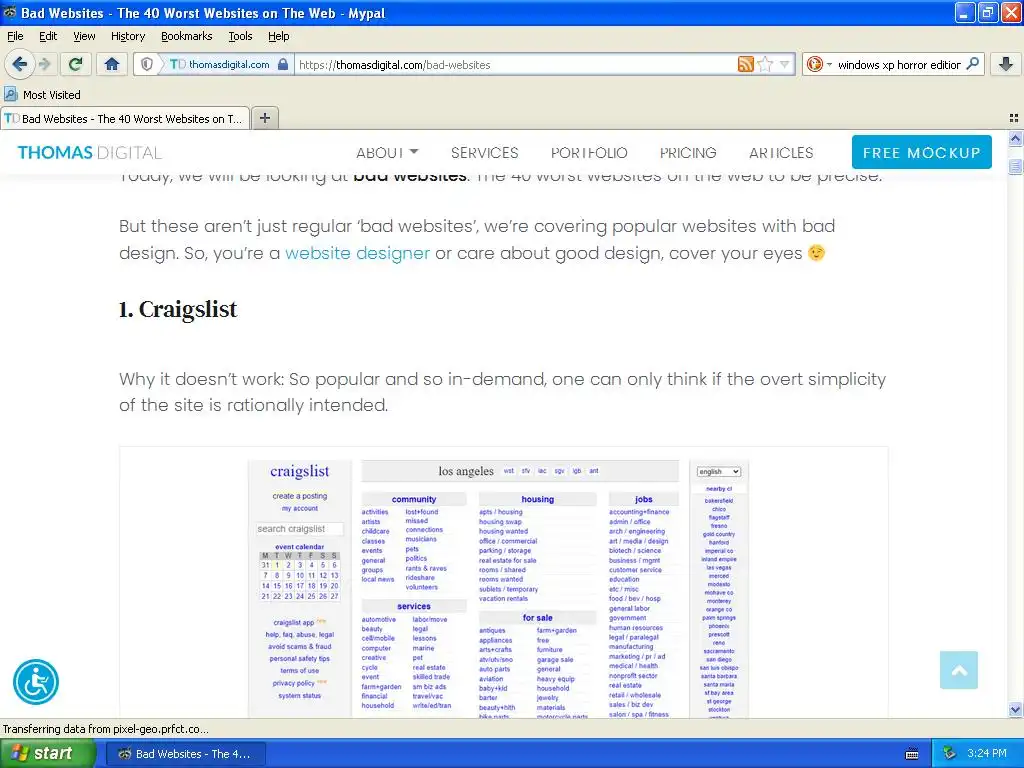Click the search box with horror edition text

pyautogui.click(x=899, y=64)
